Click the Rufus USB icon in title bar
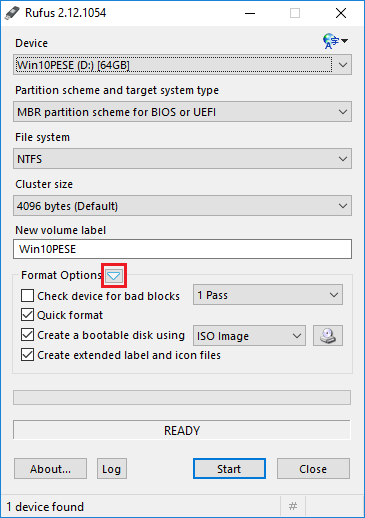Image resolution: width=365 pixels, height=518 pixels. (x=12, y=13)
